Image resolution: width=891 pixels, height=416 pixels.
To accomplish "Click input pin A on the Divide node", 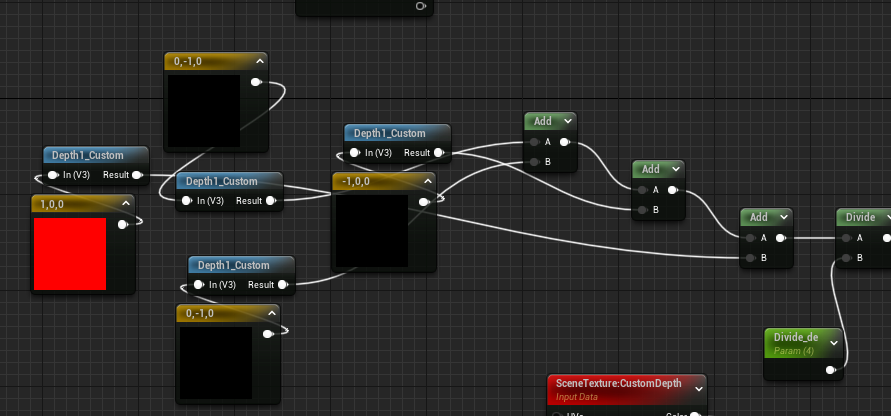I will pyautogui.click(x=846, y=238).
